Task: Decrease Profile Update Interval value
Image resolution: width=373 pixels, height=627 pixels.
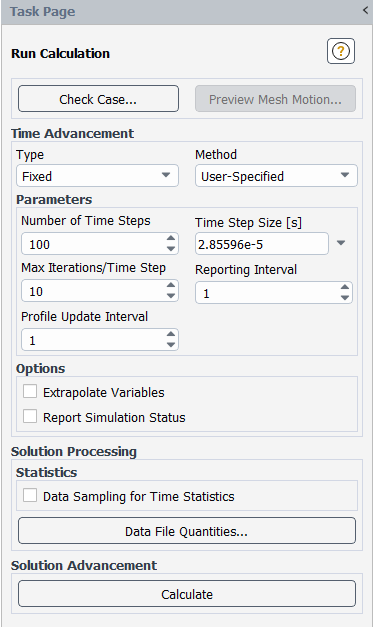Action: coord(171,345)
